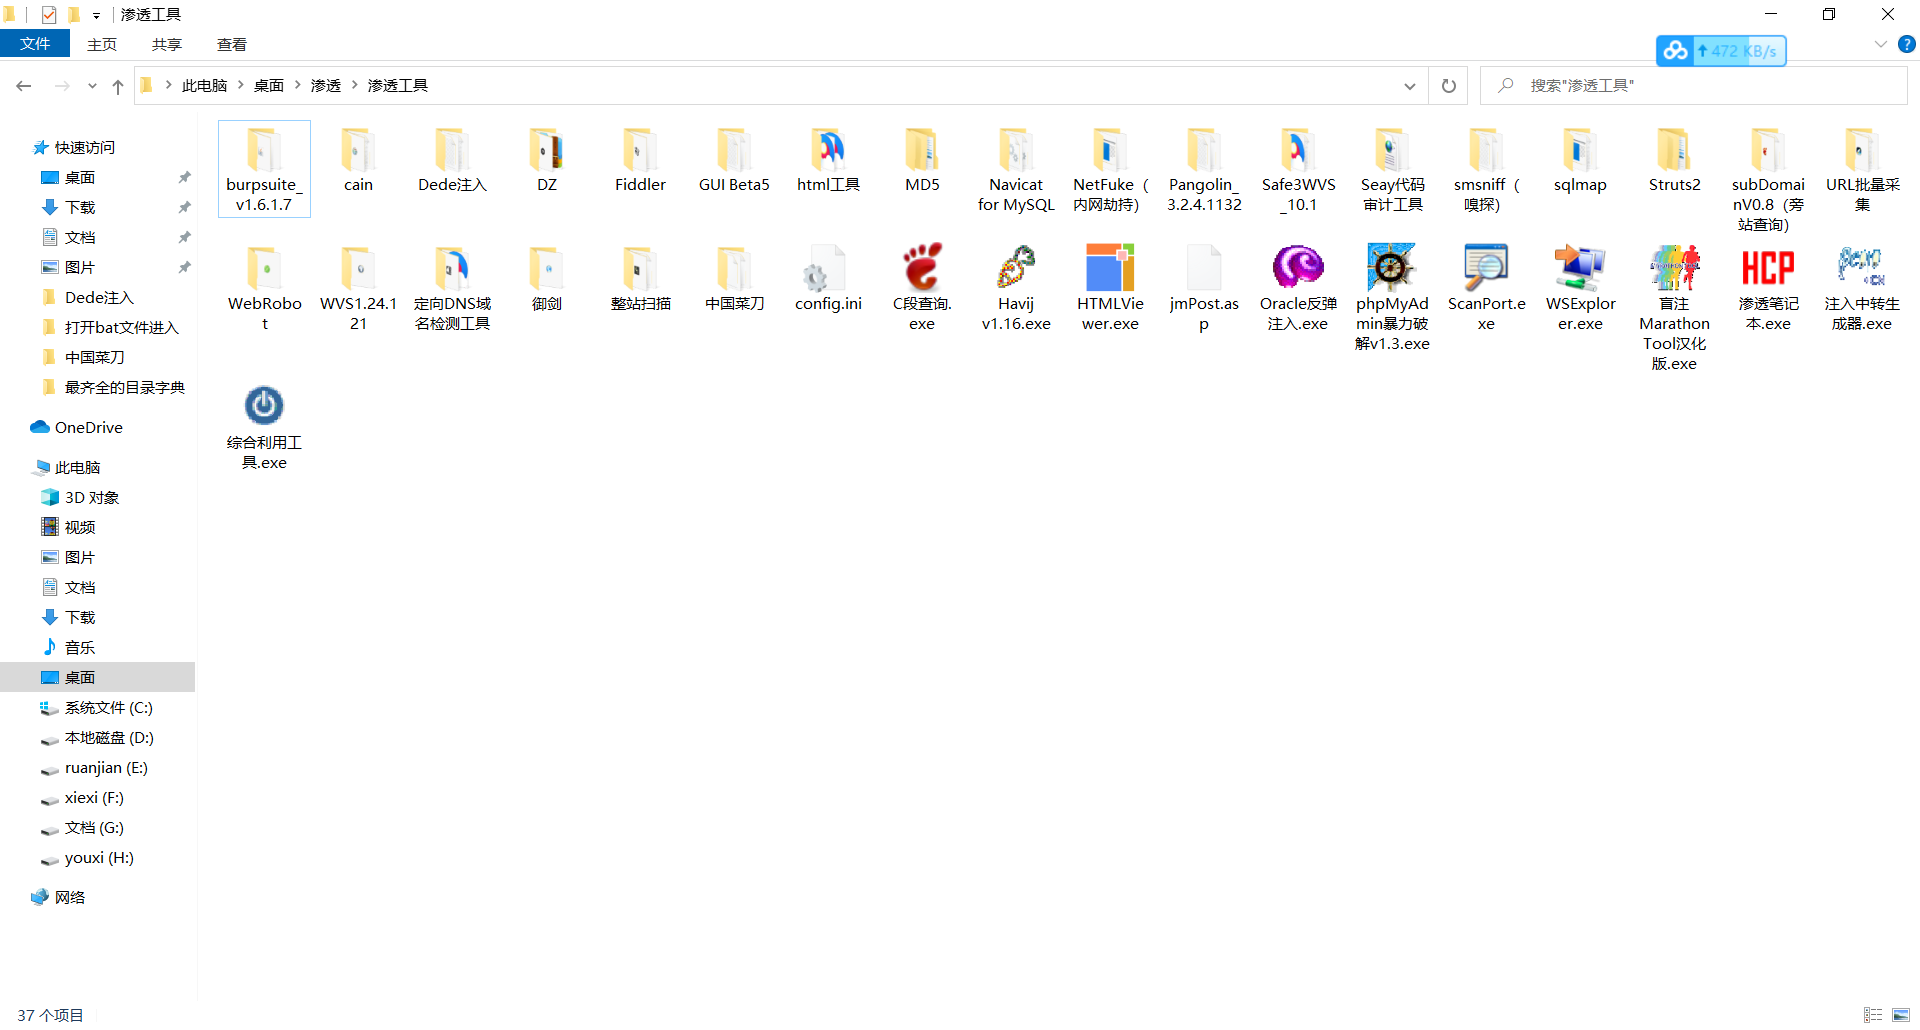Select the C段查询.exe red footprint icon
The width and height of the screenshot is (1920, 1030).
pyautogui.click(x=922, y=268)
